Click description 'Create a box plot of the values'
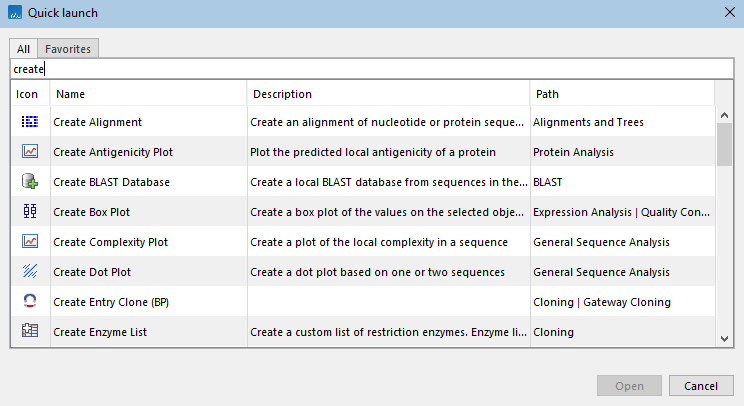This screenshot has height=406, width=744. coord(387,212)
